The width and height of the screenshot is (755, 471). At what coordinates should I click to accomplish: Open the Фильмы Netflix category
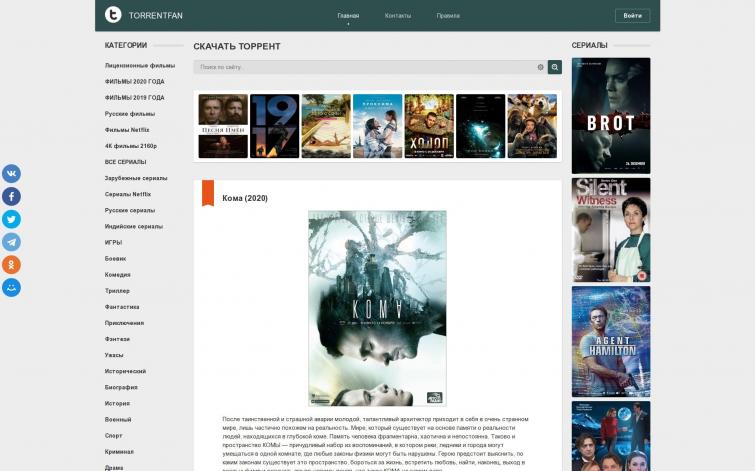(127, 130)
